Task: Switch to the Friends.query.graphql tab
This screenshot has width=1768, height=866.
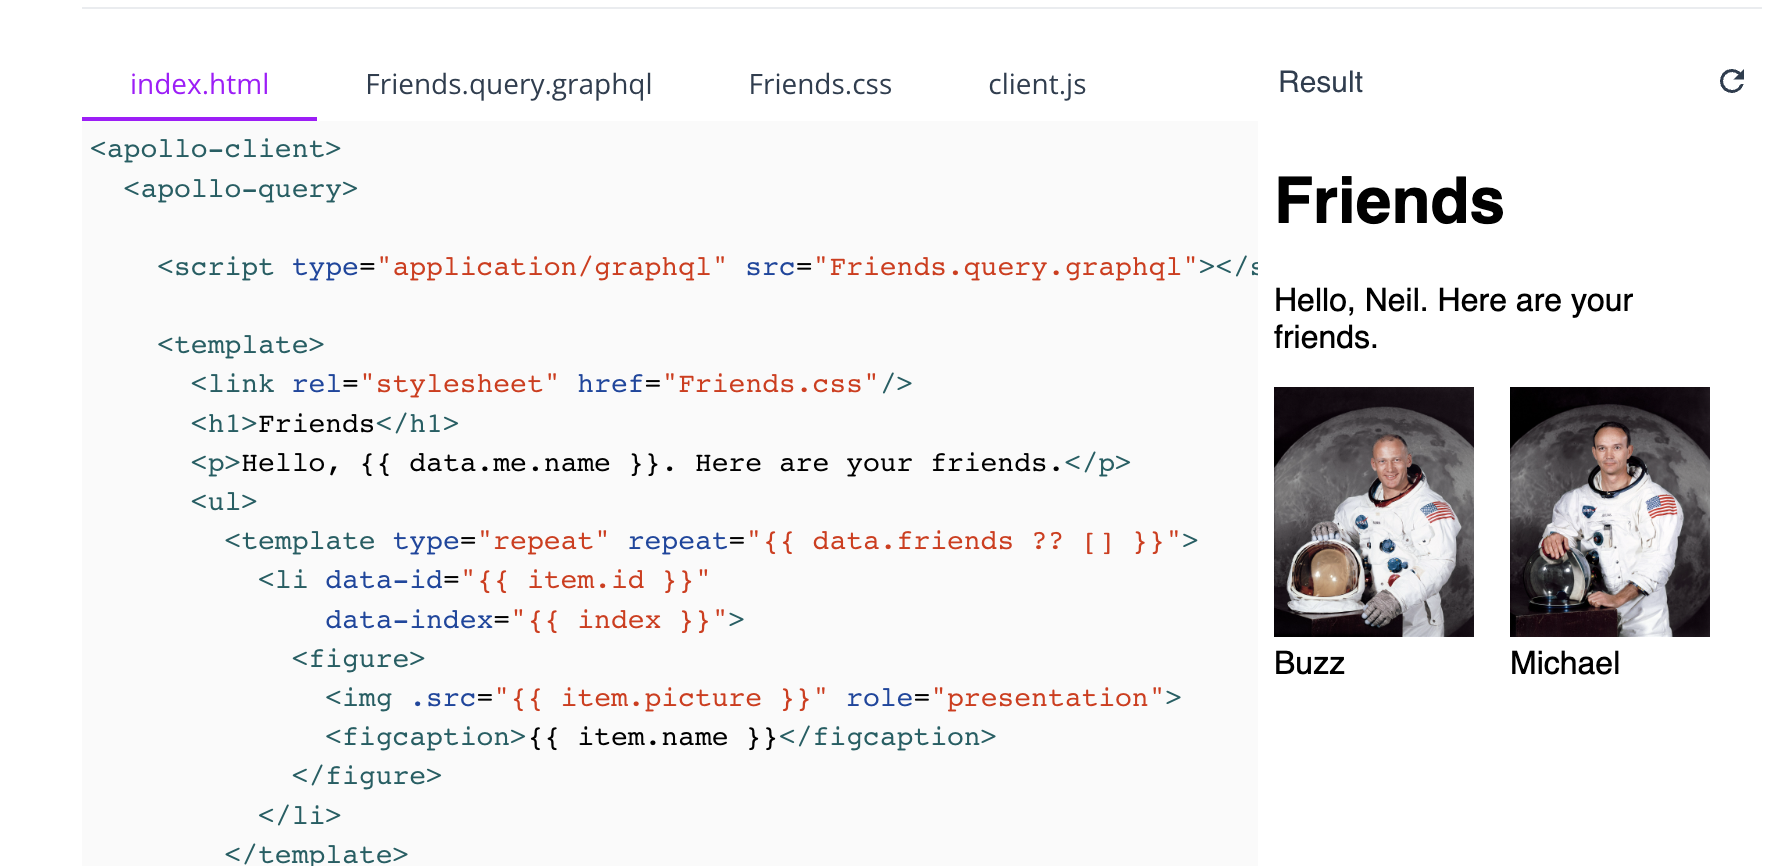Action: click(509, 84)
